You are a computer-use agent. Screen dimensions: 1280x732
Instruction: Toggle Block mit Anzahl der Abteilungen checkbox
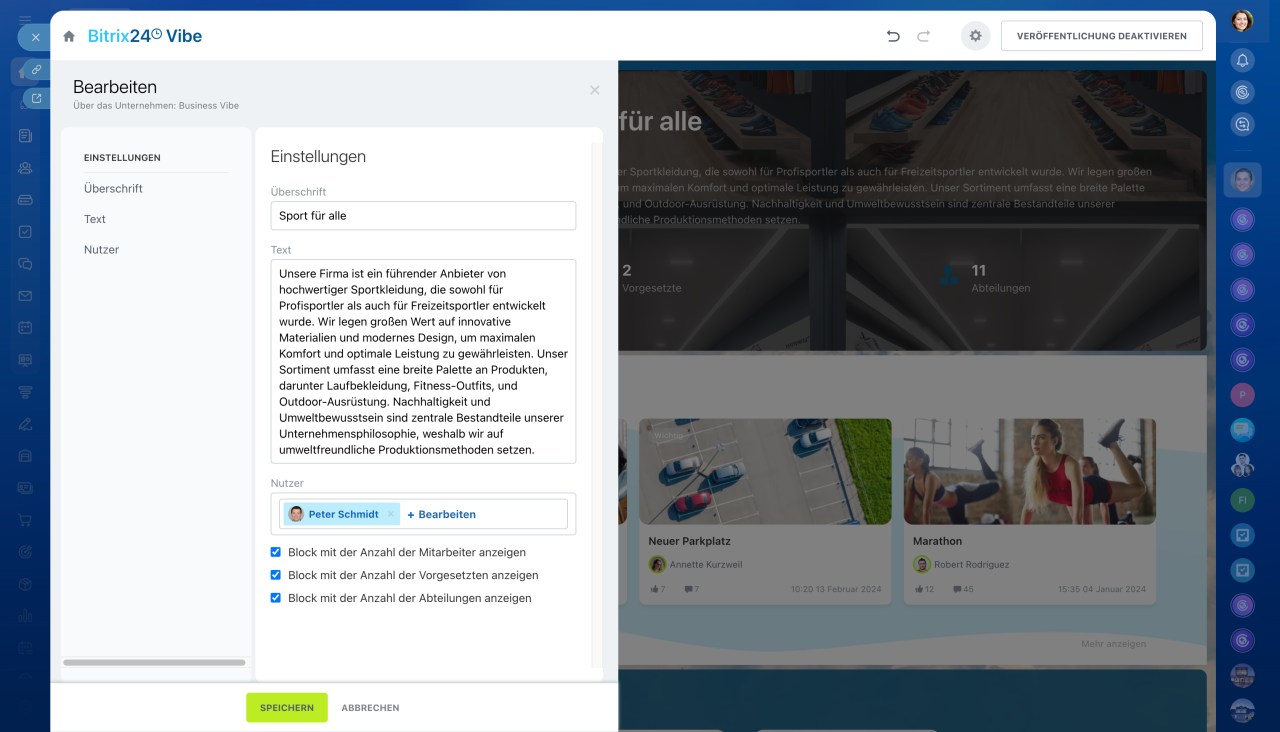(276, 598)
